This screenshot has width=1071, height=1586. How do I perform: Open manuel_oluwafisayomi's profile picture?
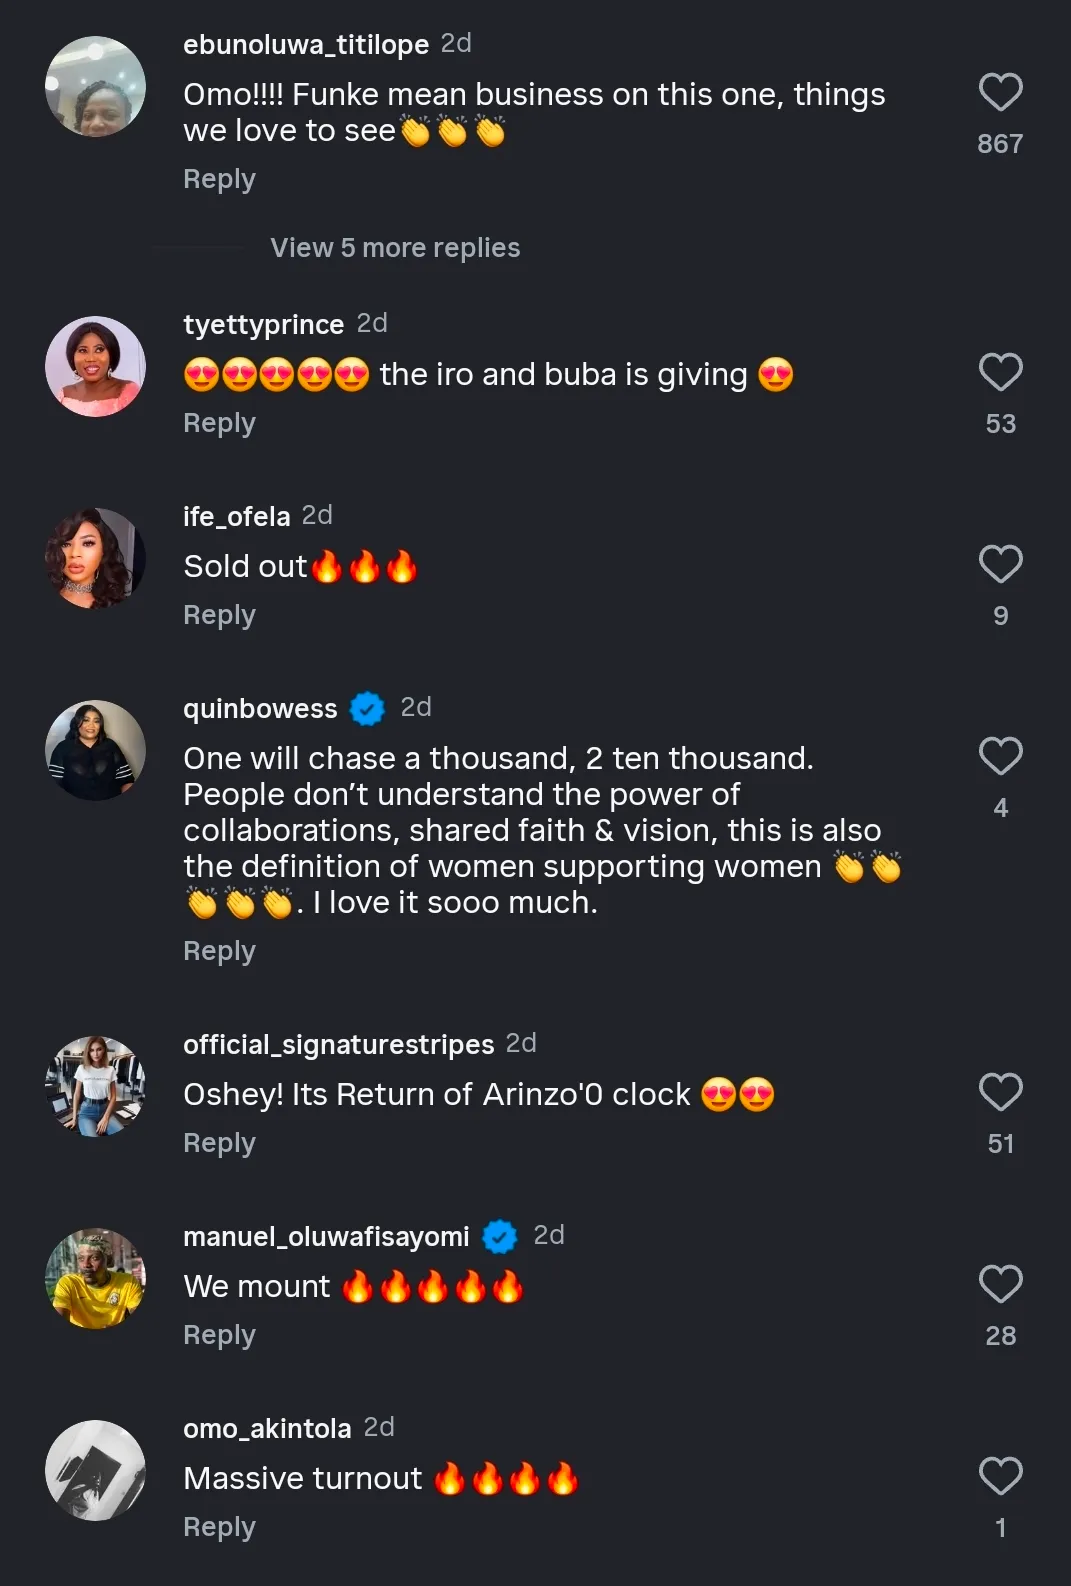[x=95, y=1279]
